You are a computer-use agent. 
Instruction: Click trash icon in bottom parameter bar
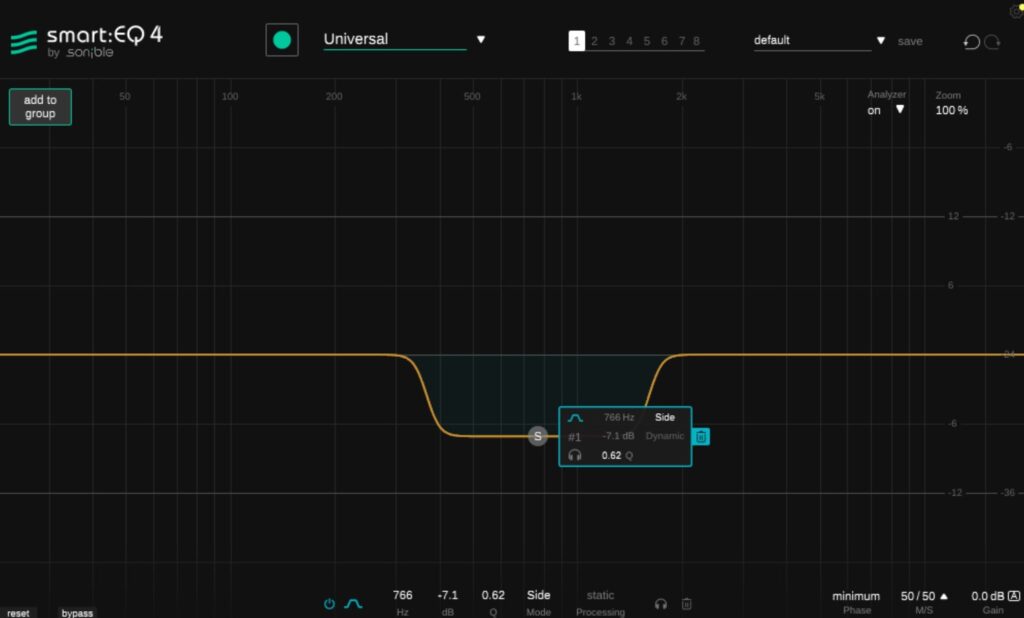point(687,604)
